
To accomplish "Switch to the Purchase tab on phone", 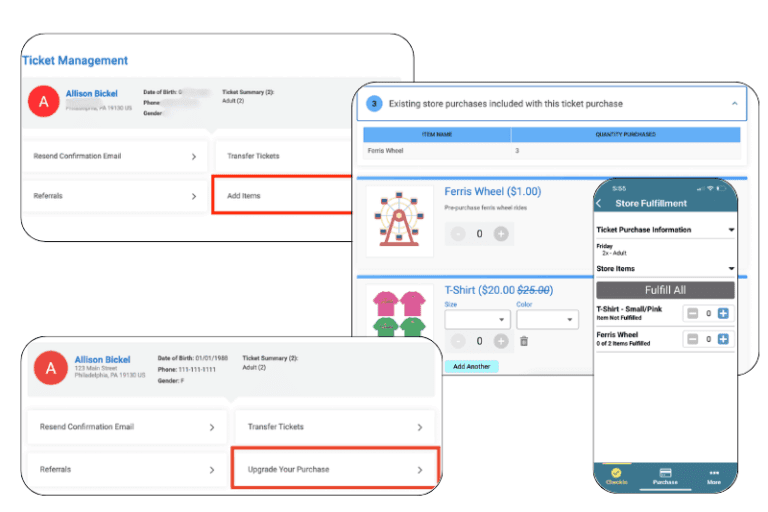I will tap(665, 475).
